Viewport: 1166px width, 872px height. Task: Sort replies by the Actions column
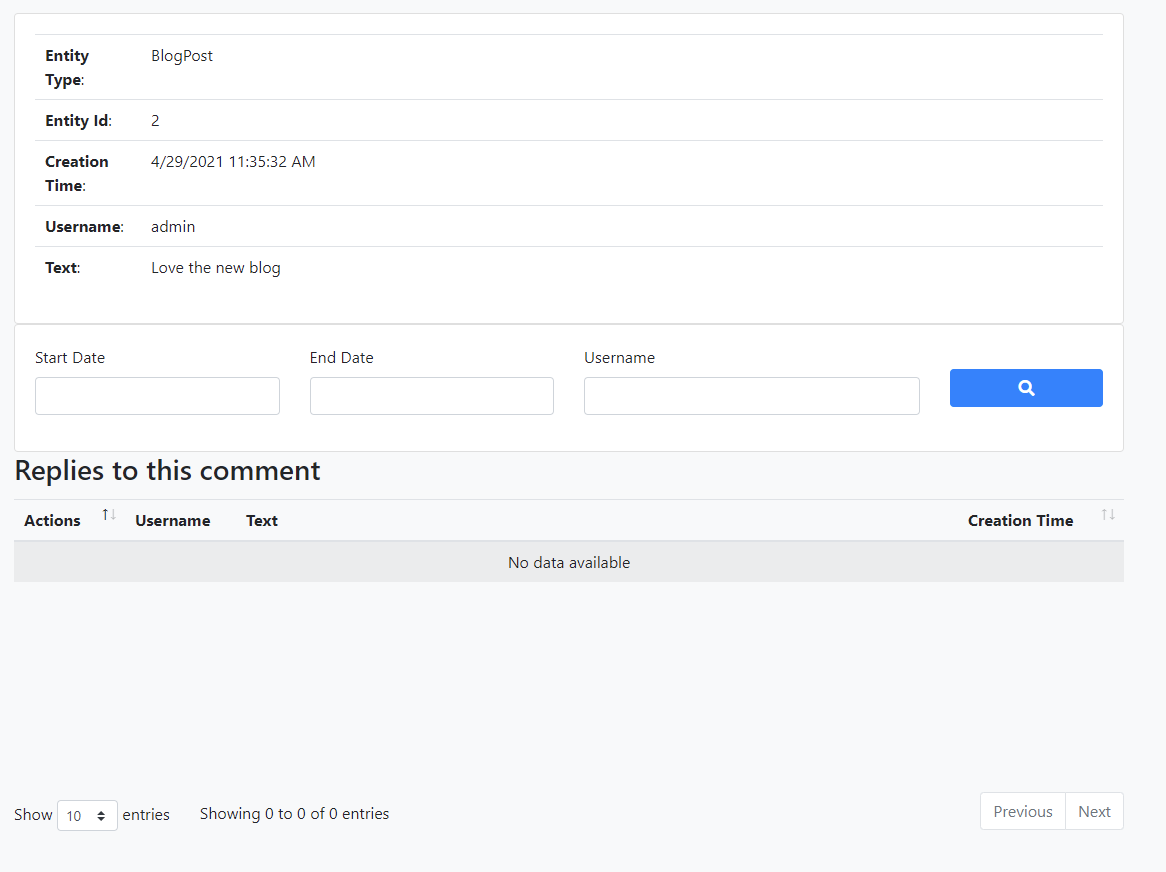pyautogui.click(x=52, y=520)
